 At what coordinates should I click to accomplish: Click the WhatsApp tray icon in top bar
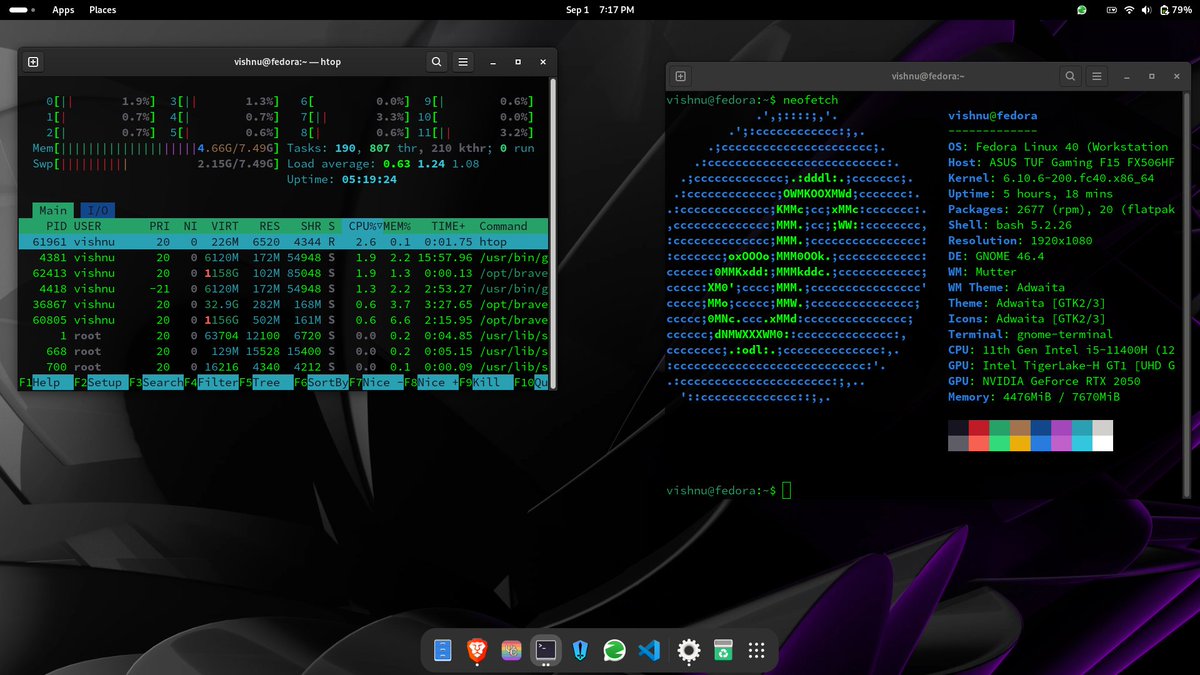click(x=1081, y=10)
